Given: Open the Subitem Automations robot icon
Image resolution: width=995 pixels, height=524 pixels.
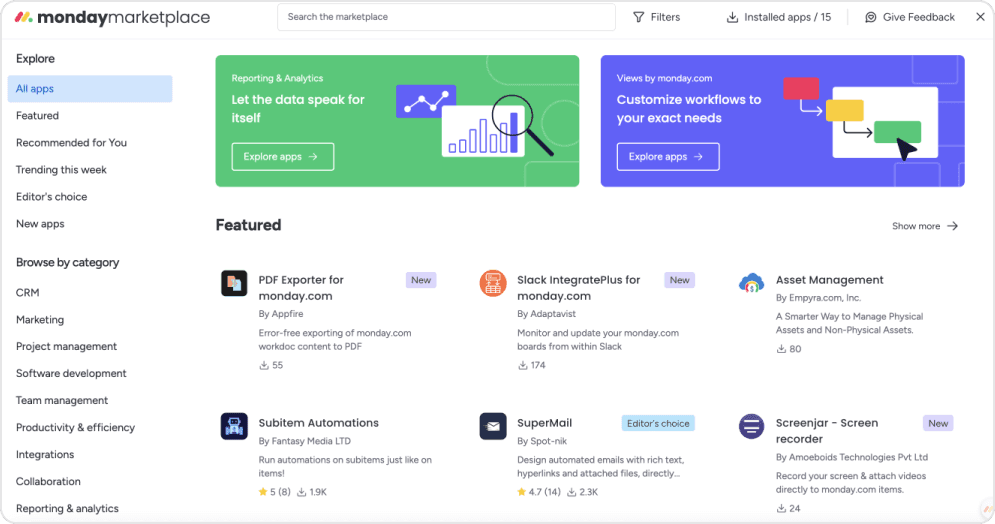Looking at the screenshot, I should point(234,426).
